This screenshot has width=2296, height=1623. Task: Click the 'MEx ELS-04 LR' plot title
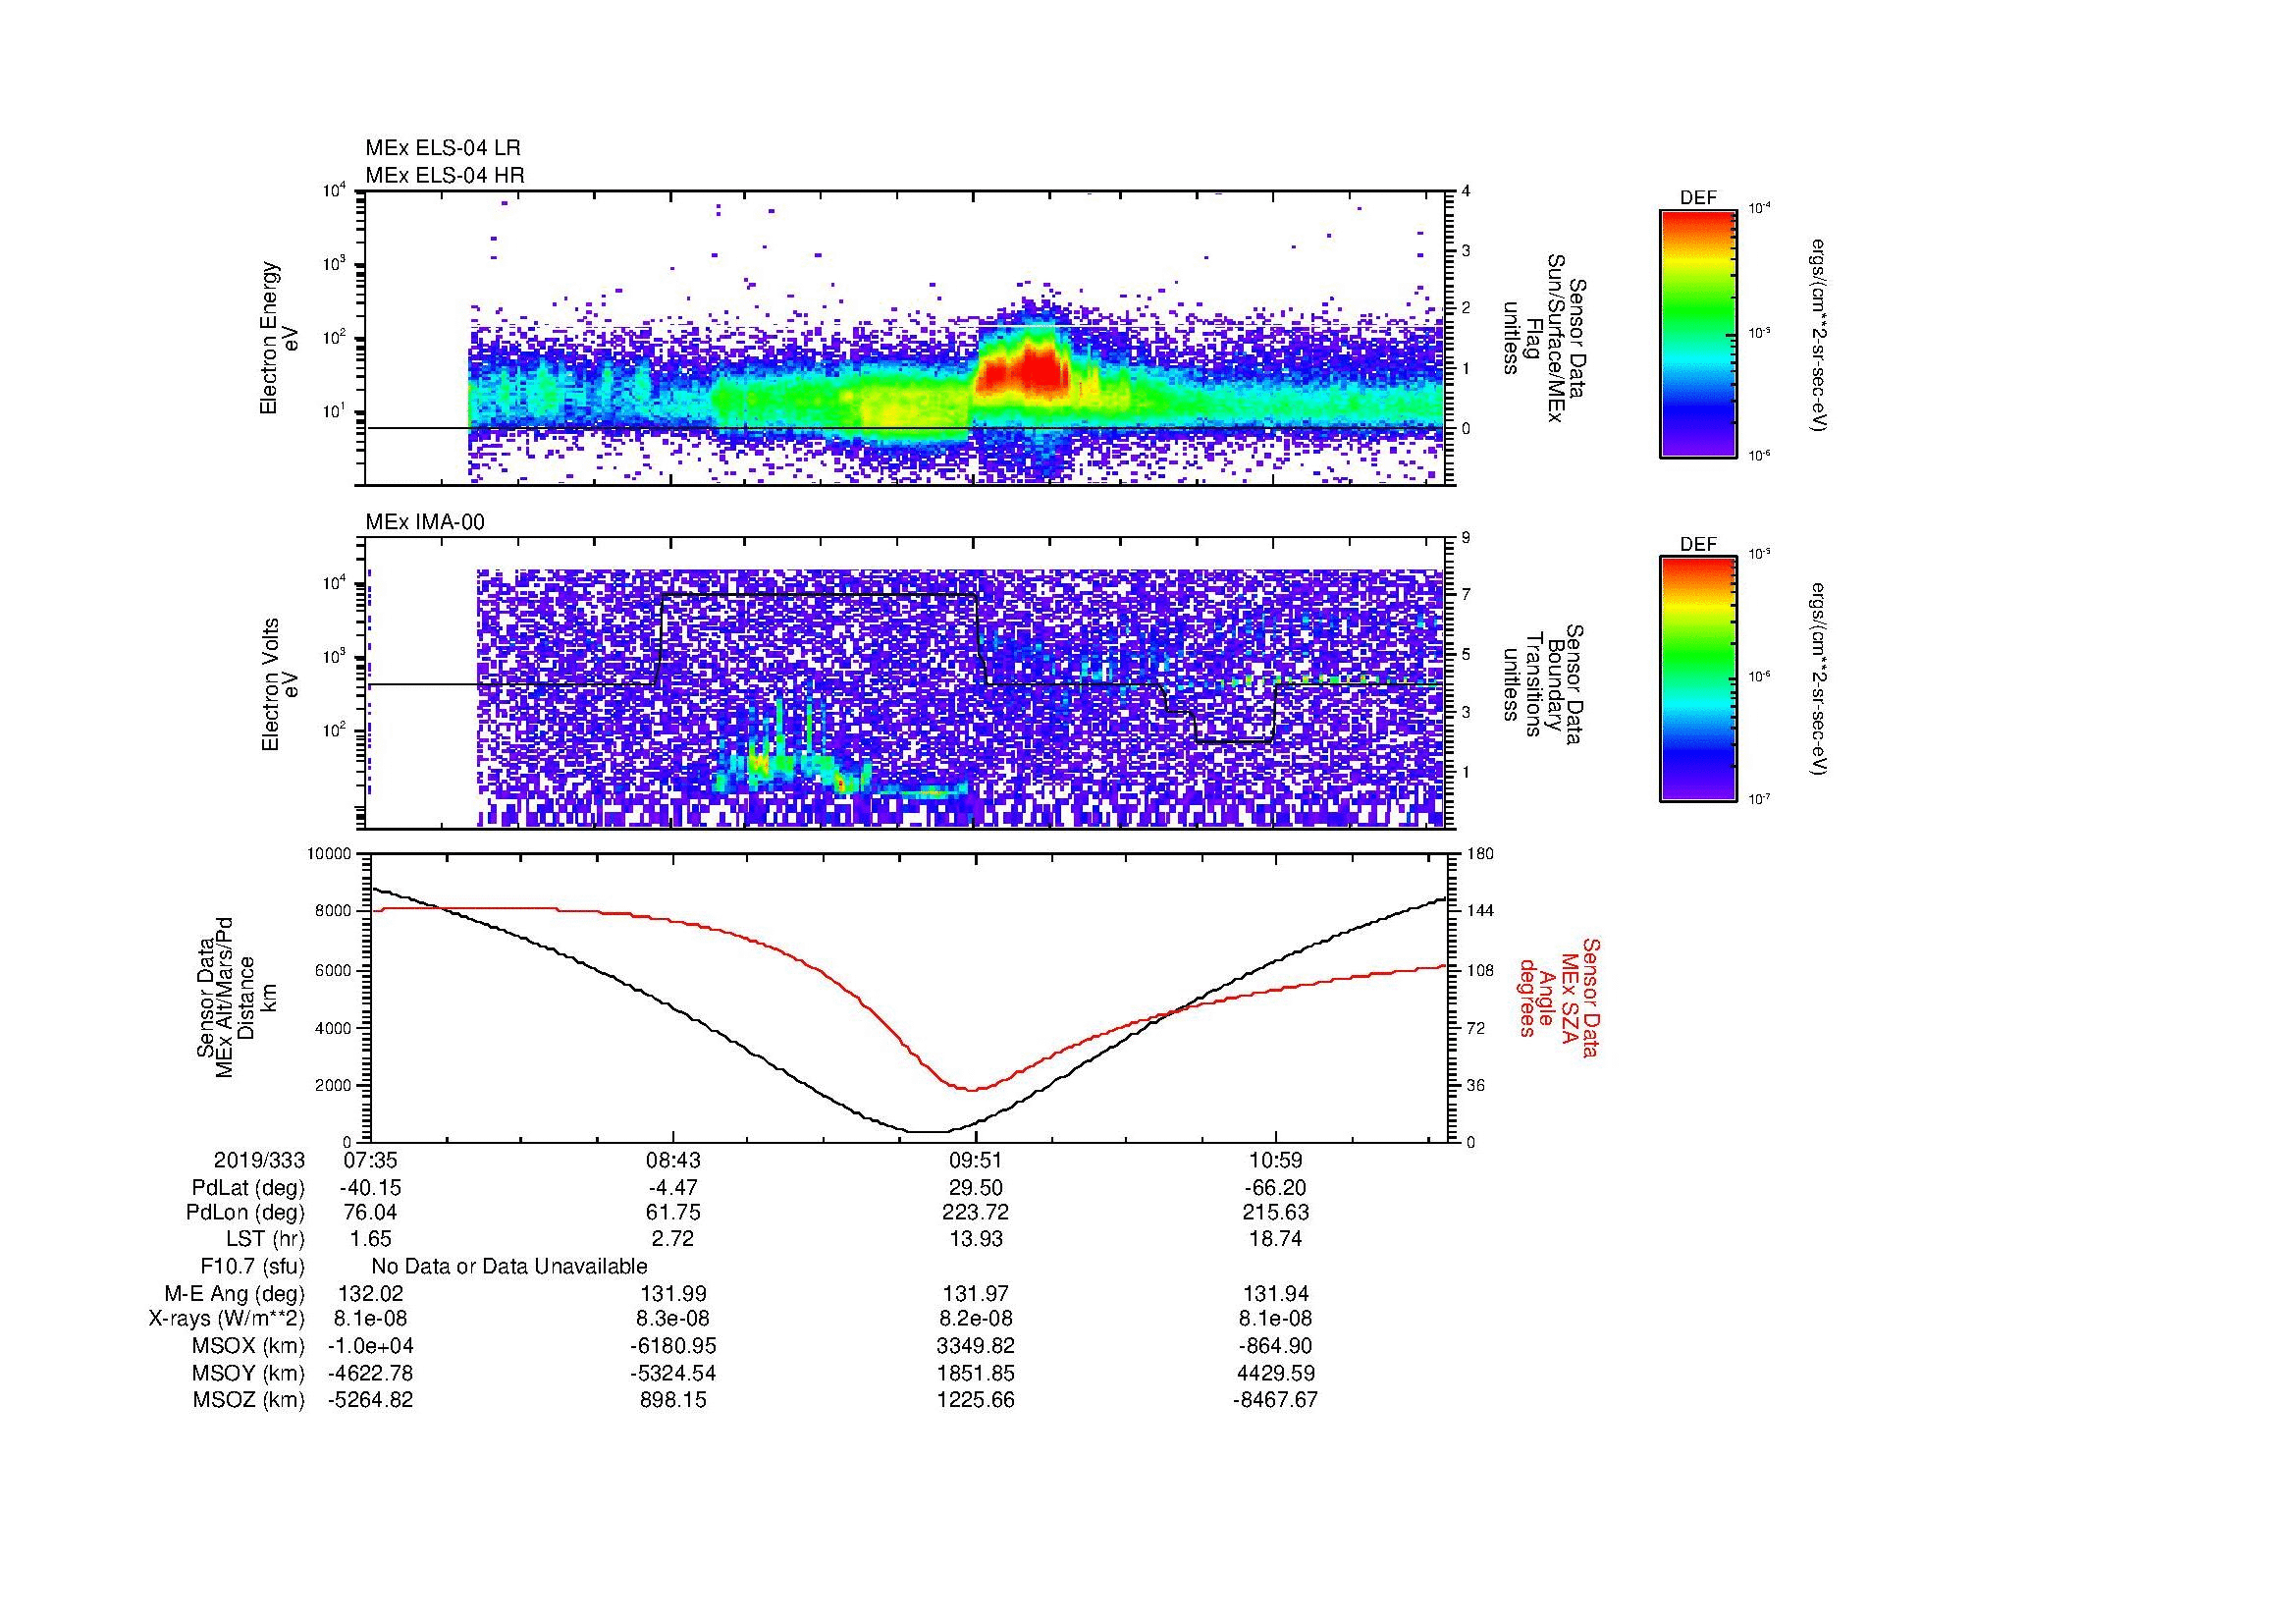[443, 148]
